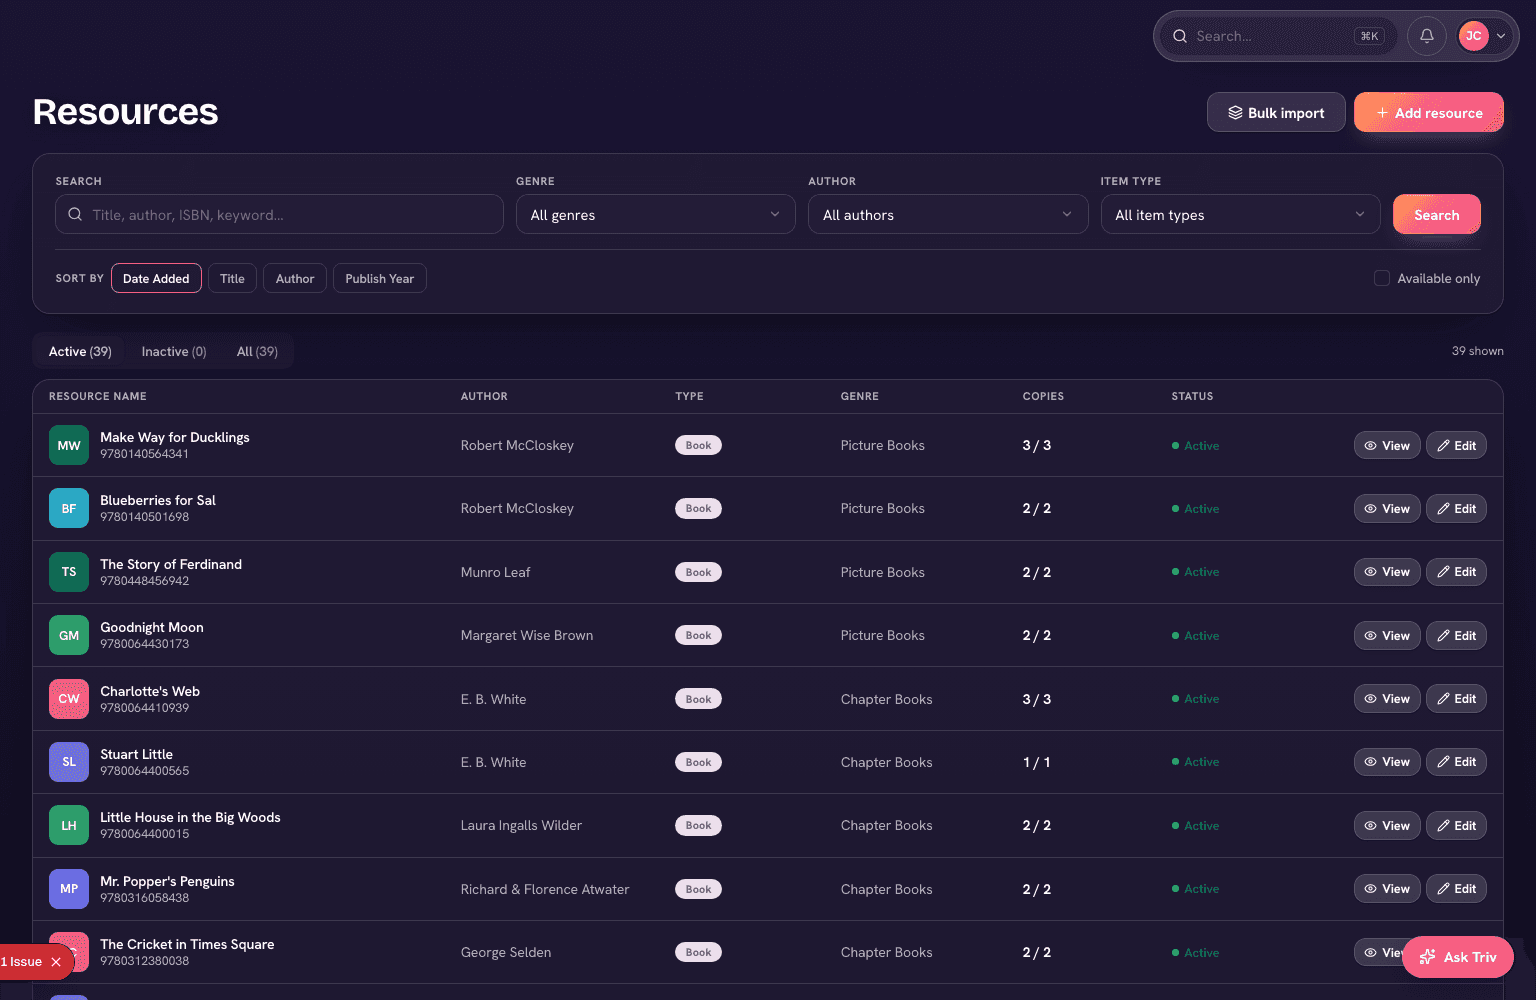The height and width of the screenshot is (1000, 1536).
Task: Expand the user menu chevron
Action: point(1501,36)
